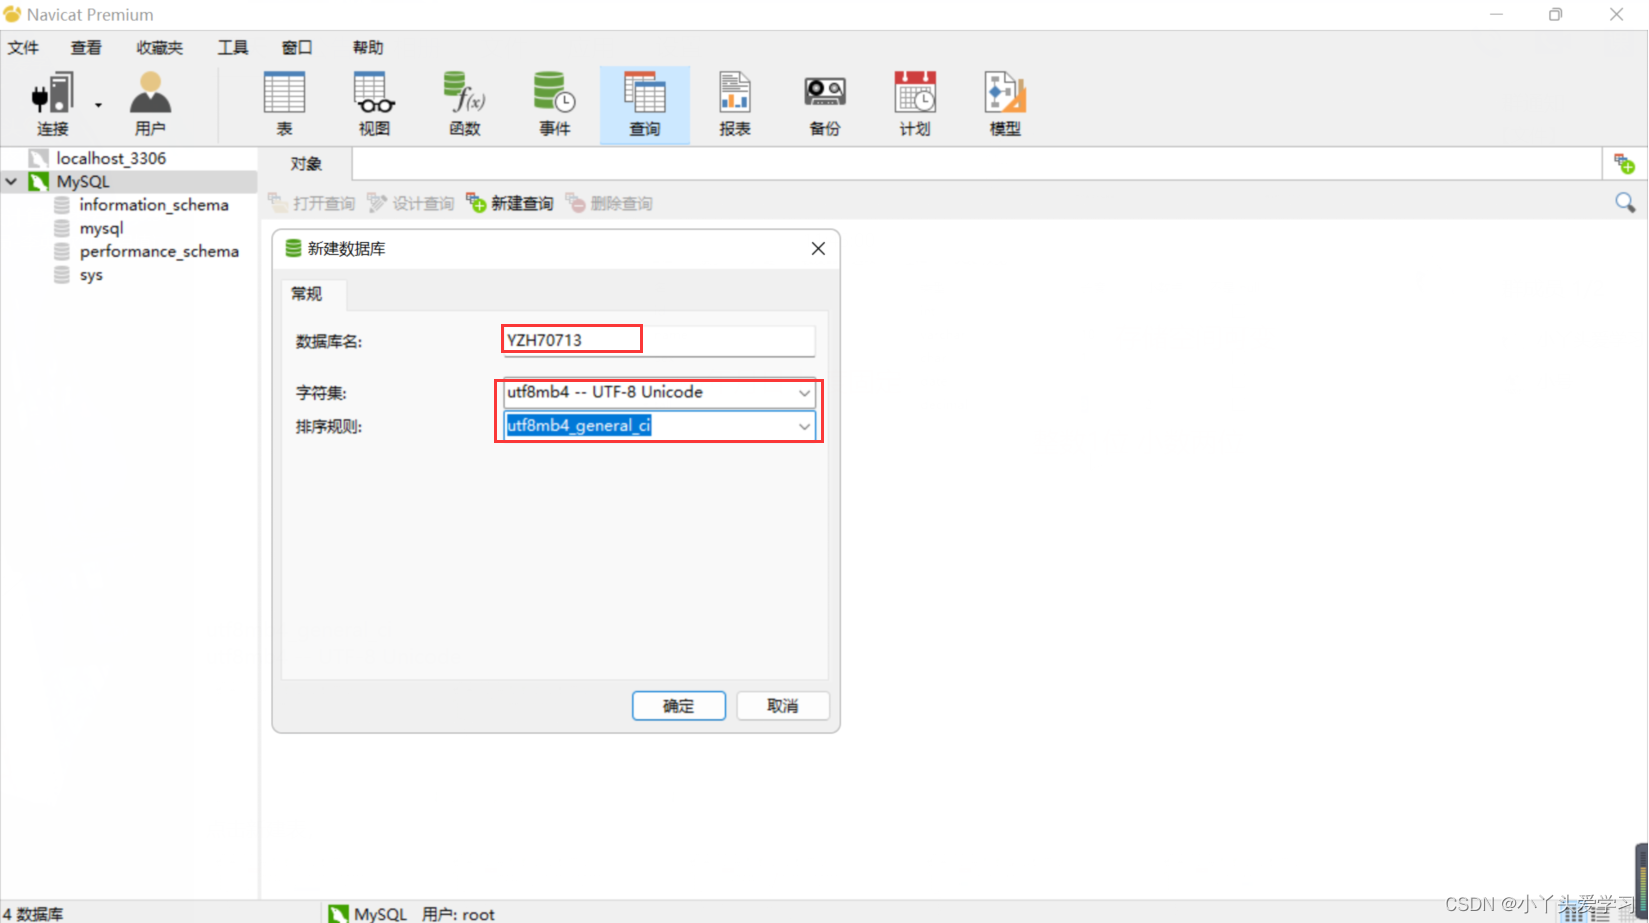Open the 连接 connection tool
1649x923 pixels.
click(x=52, y=104)
